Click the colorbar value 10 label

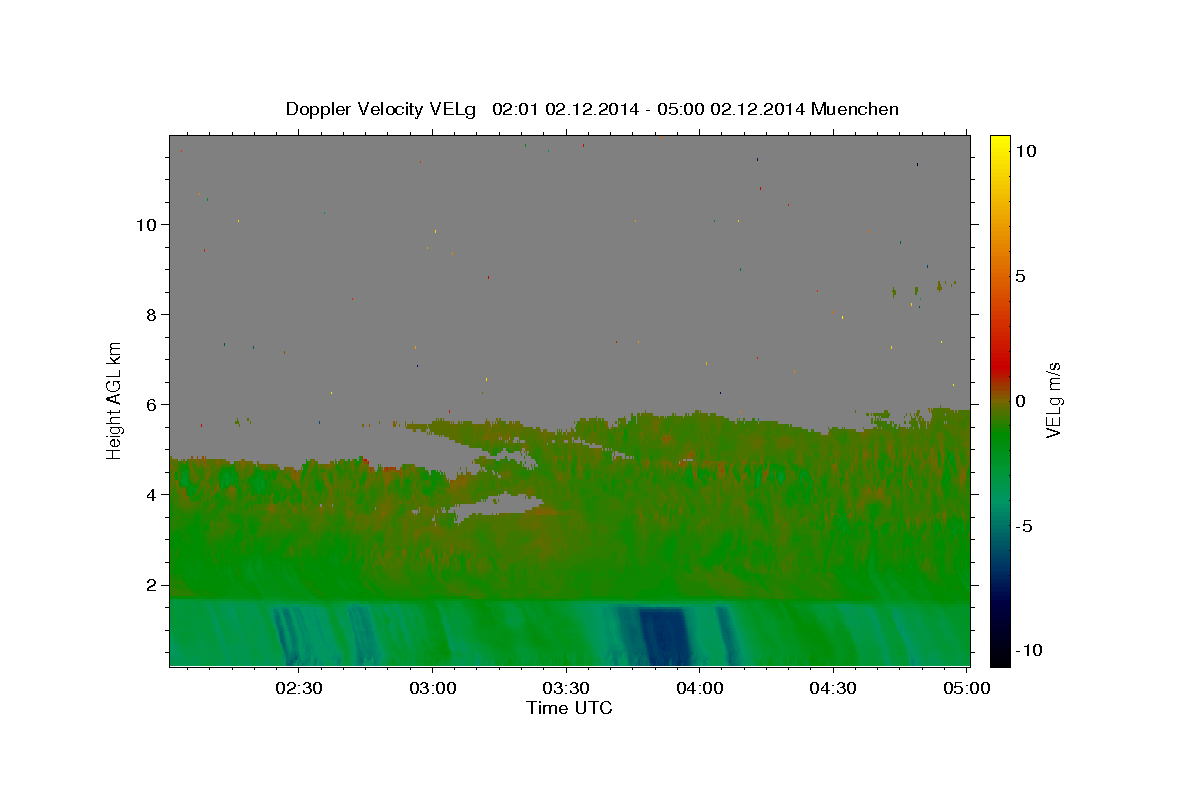pos(1026,151)
